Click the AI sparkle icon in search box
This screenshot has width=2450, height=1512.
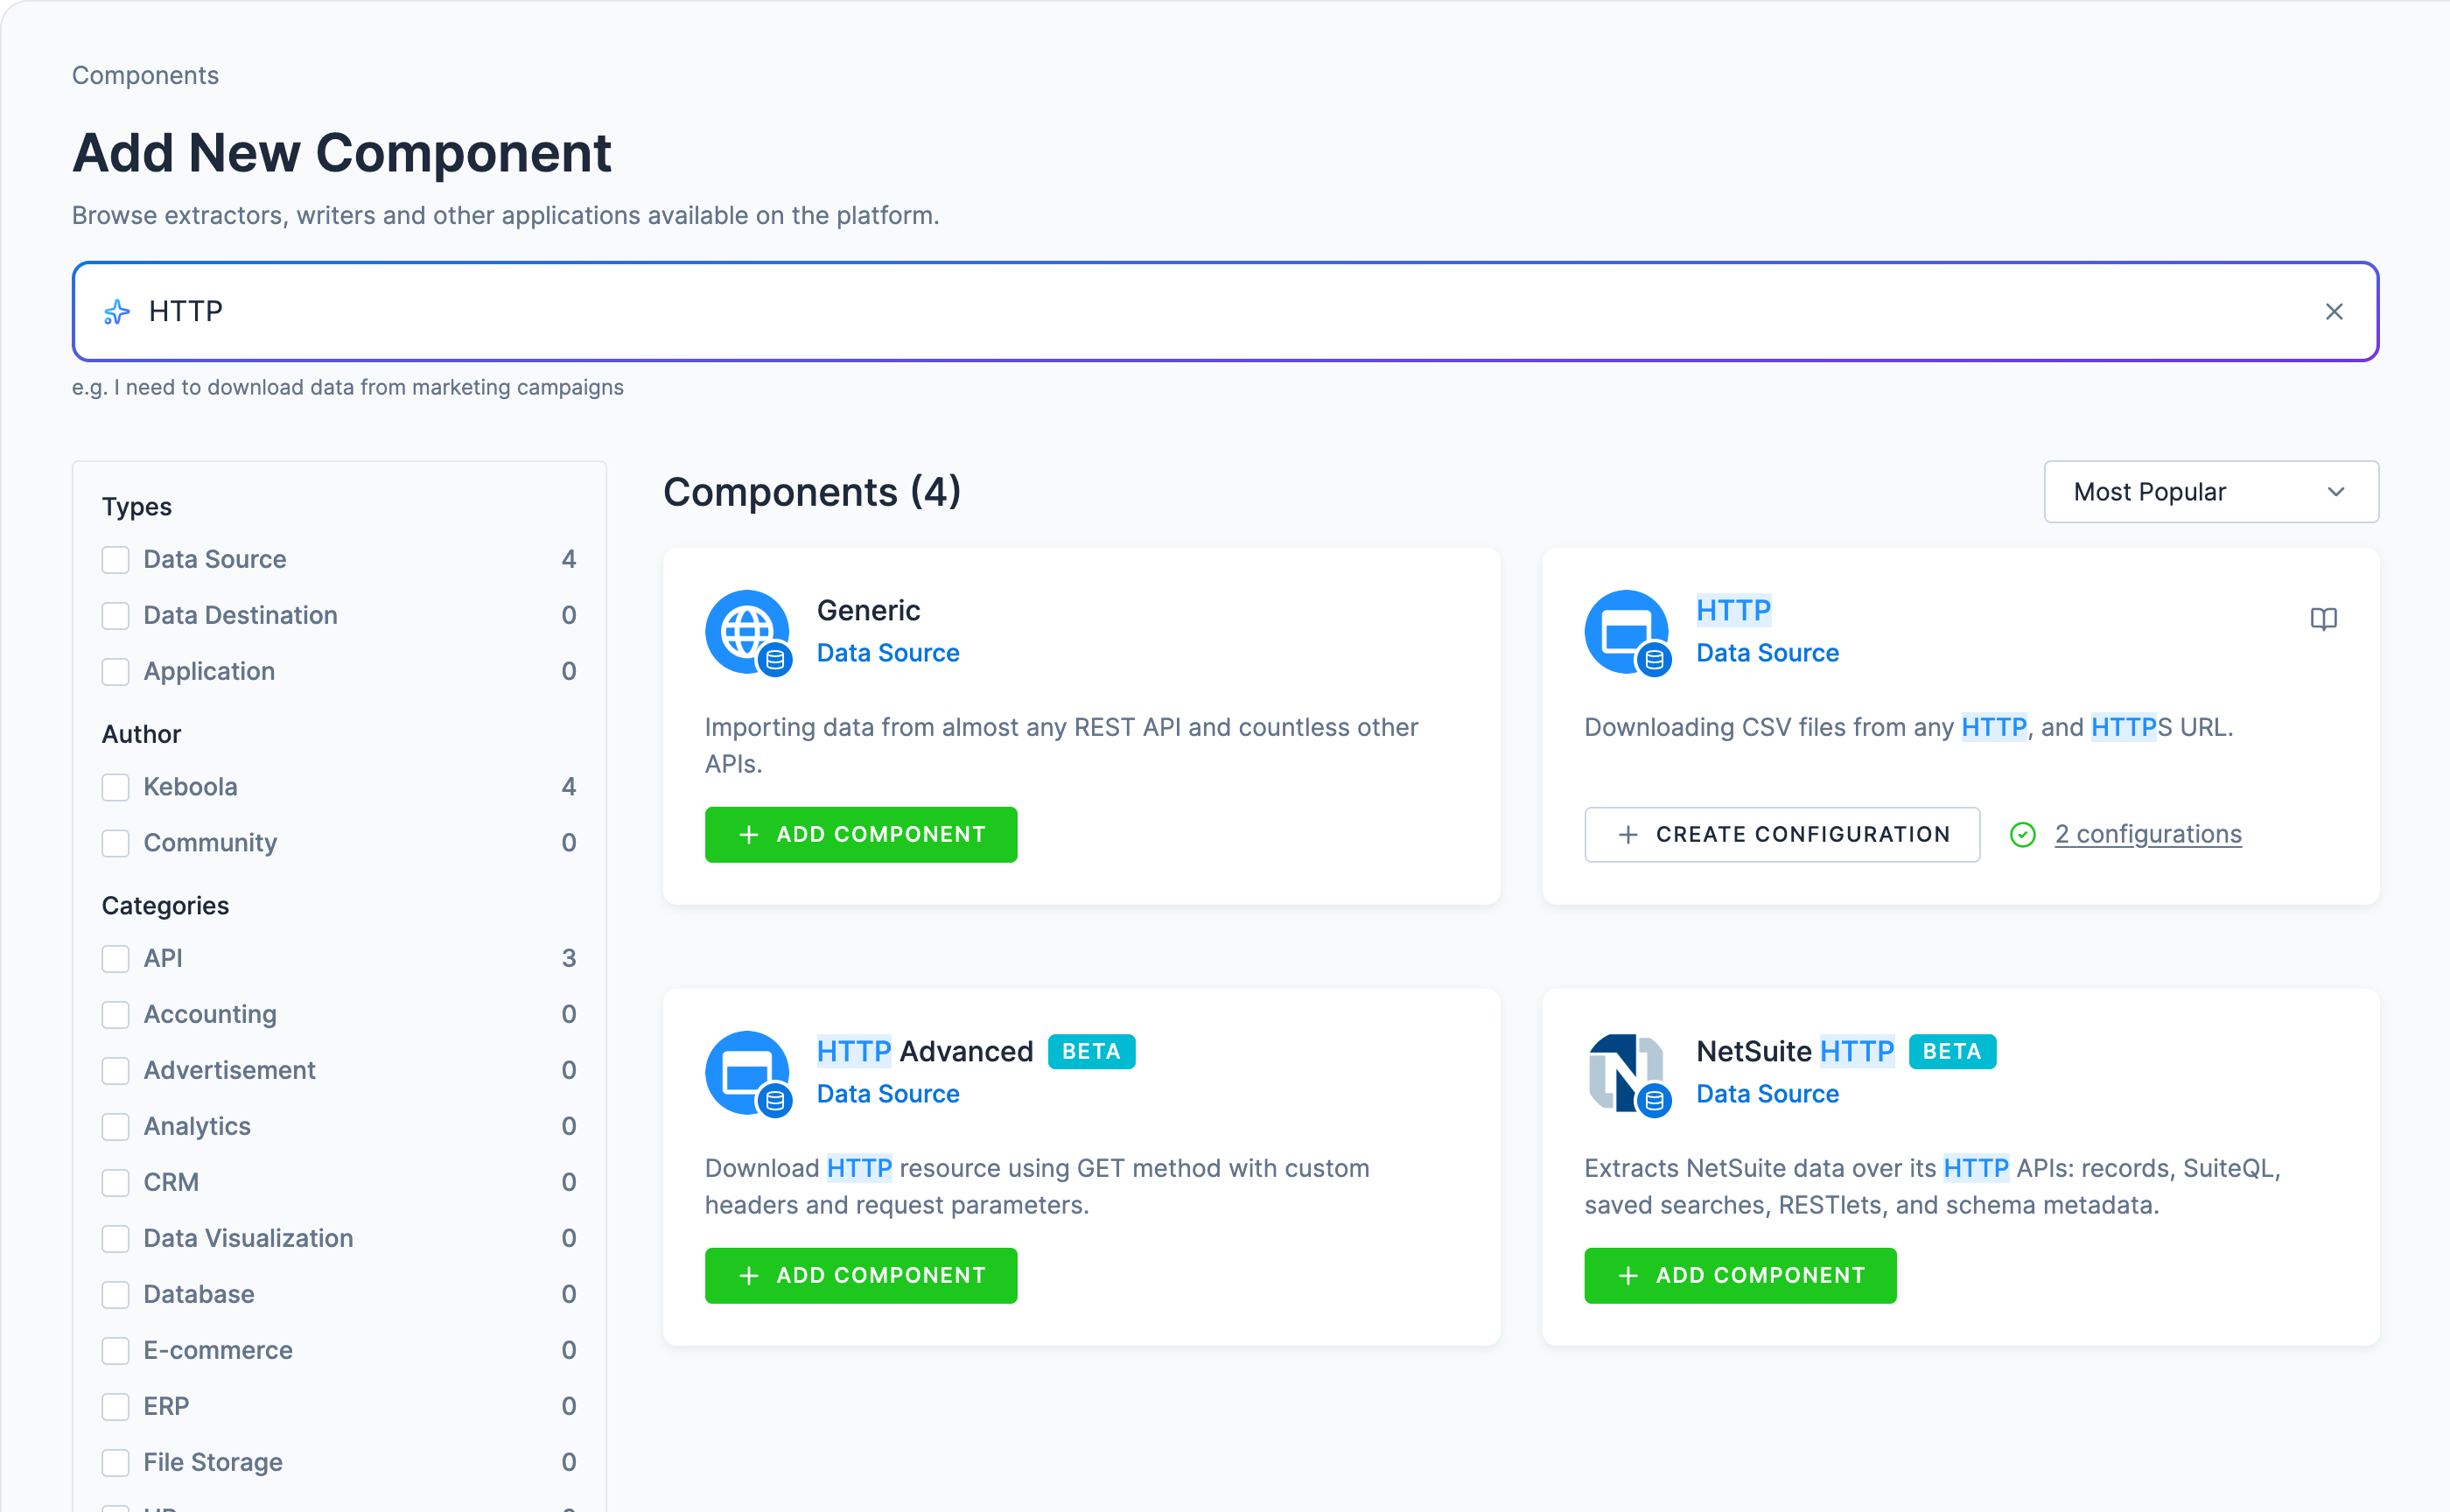pyautogui.click(x=117, y=312)
